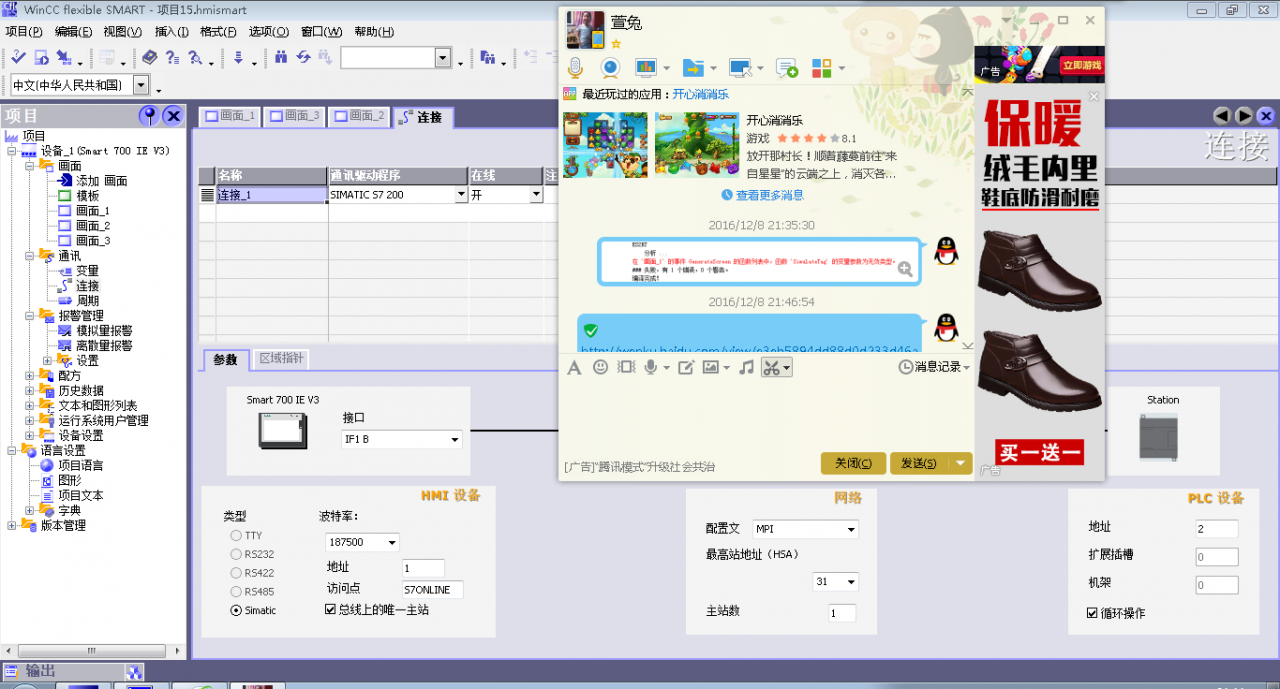Expand the 接口 IF1 B dropdown
The width and height of the screenshot is (1280, 689).
click(x=455, y=439)
